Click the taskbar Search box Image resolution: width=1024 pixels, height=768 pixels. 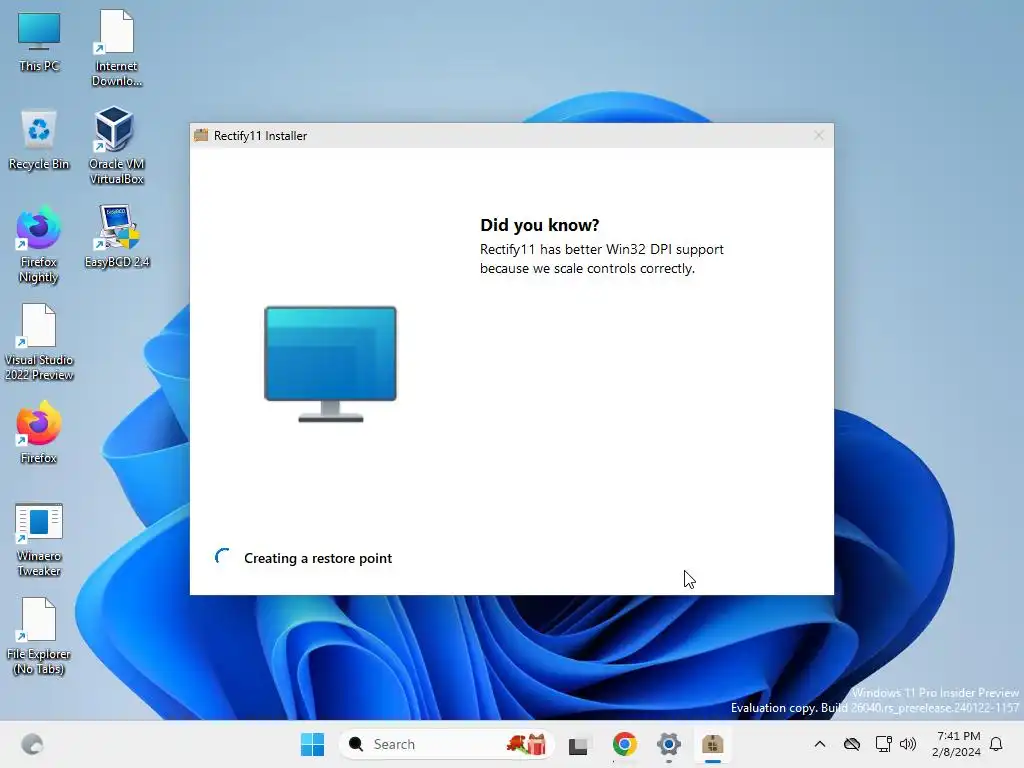pos(447,744)
